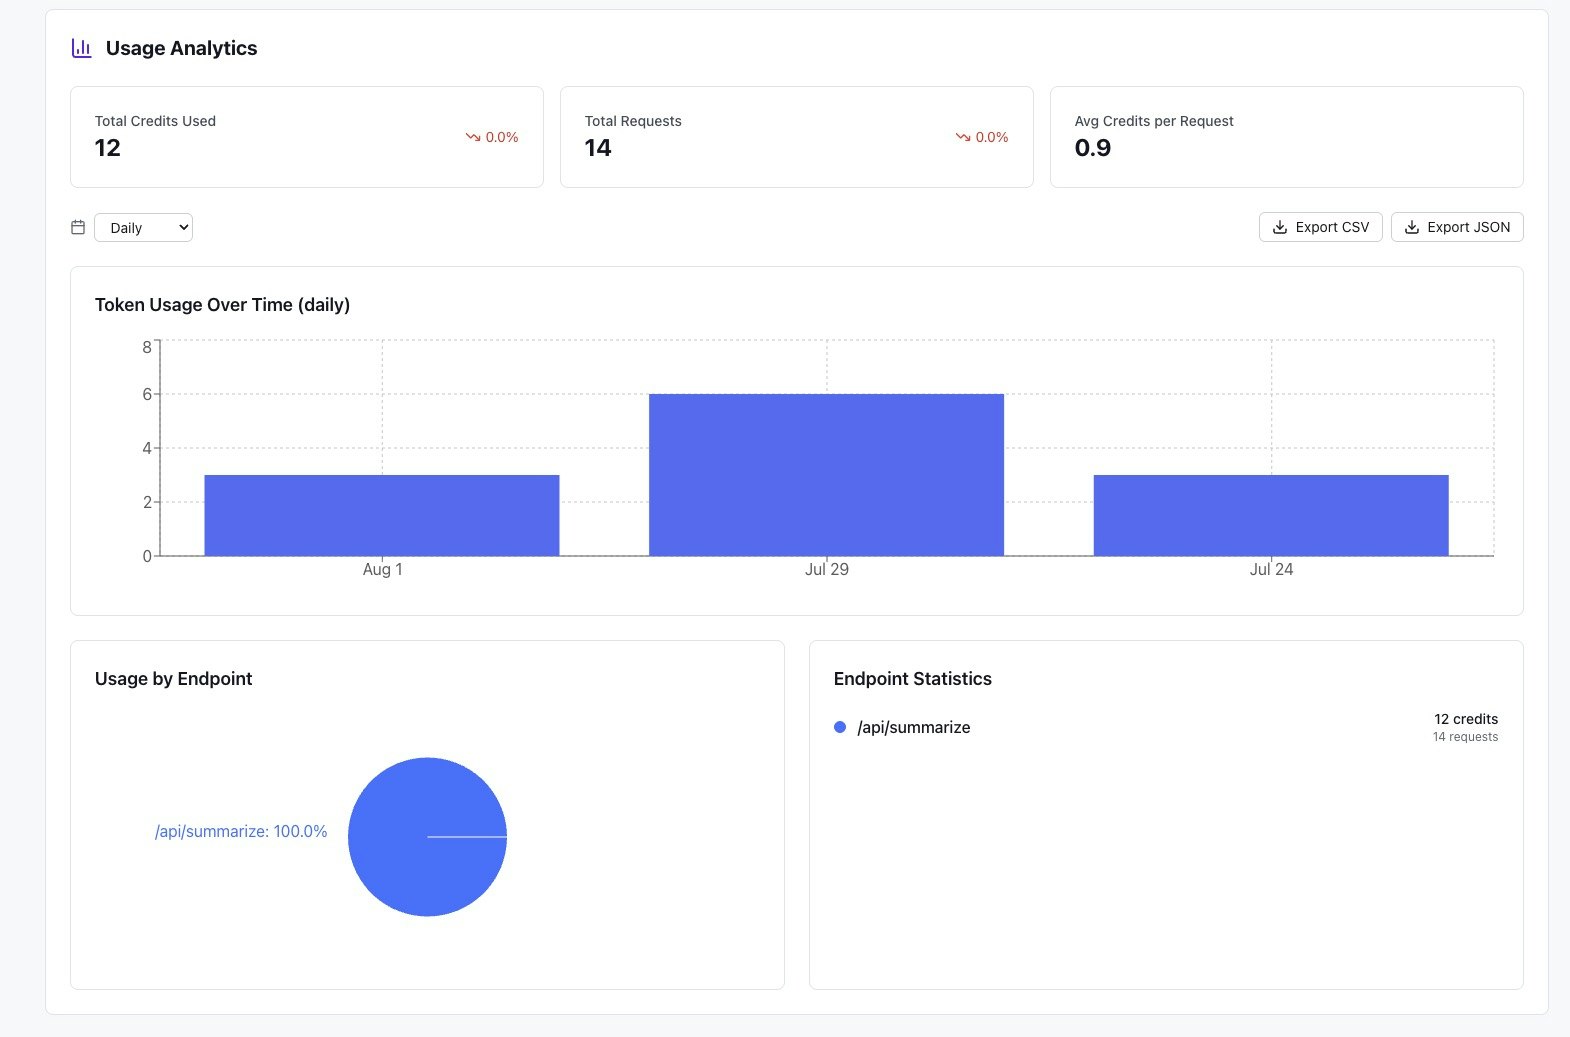Click the Usage by Endpoint heading
1570x1037 pixels.
click(x=173, y=679)
